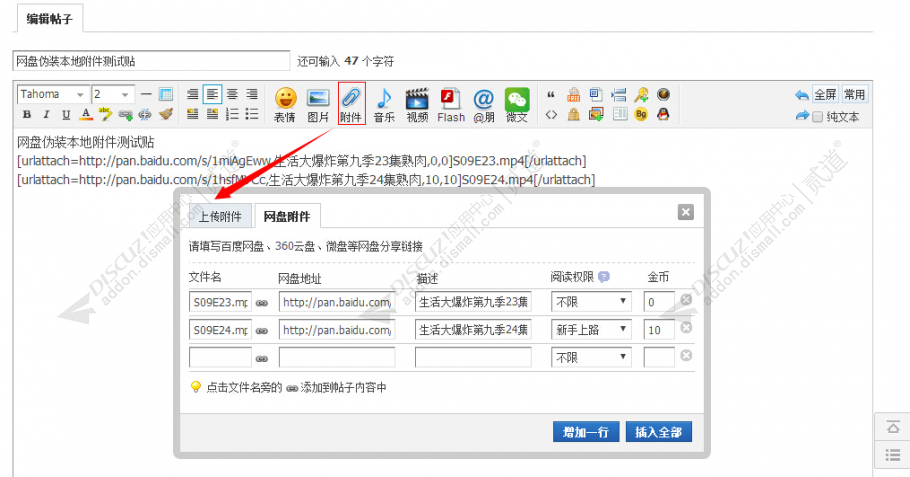Toggle bold formatting
The image size is (910, 477).
tap(27, 114)
